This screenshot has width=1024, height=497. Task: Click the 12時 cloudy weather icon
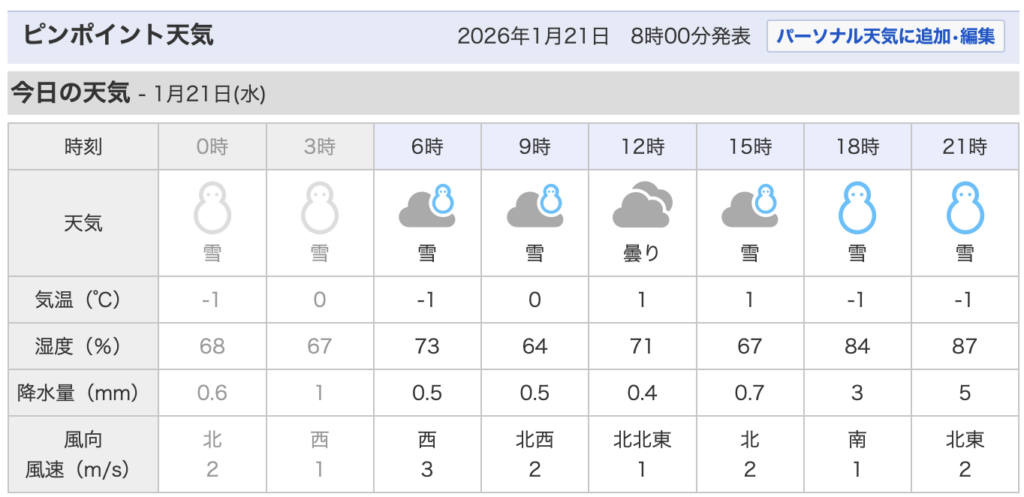[642, 206]
